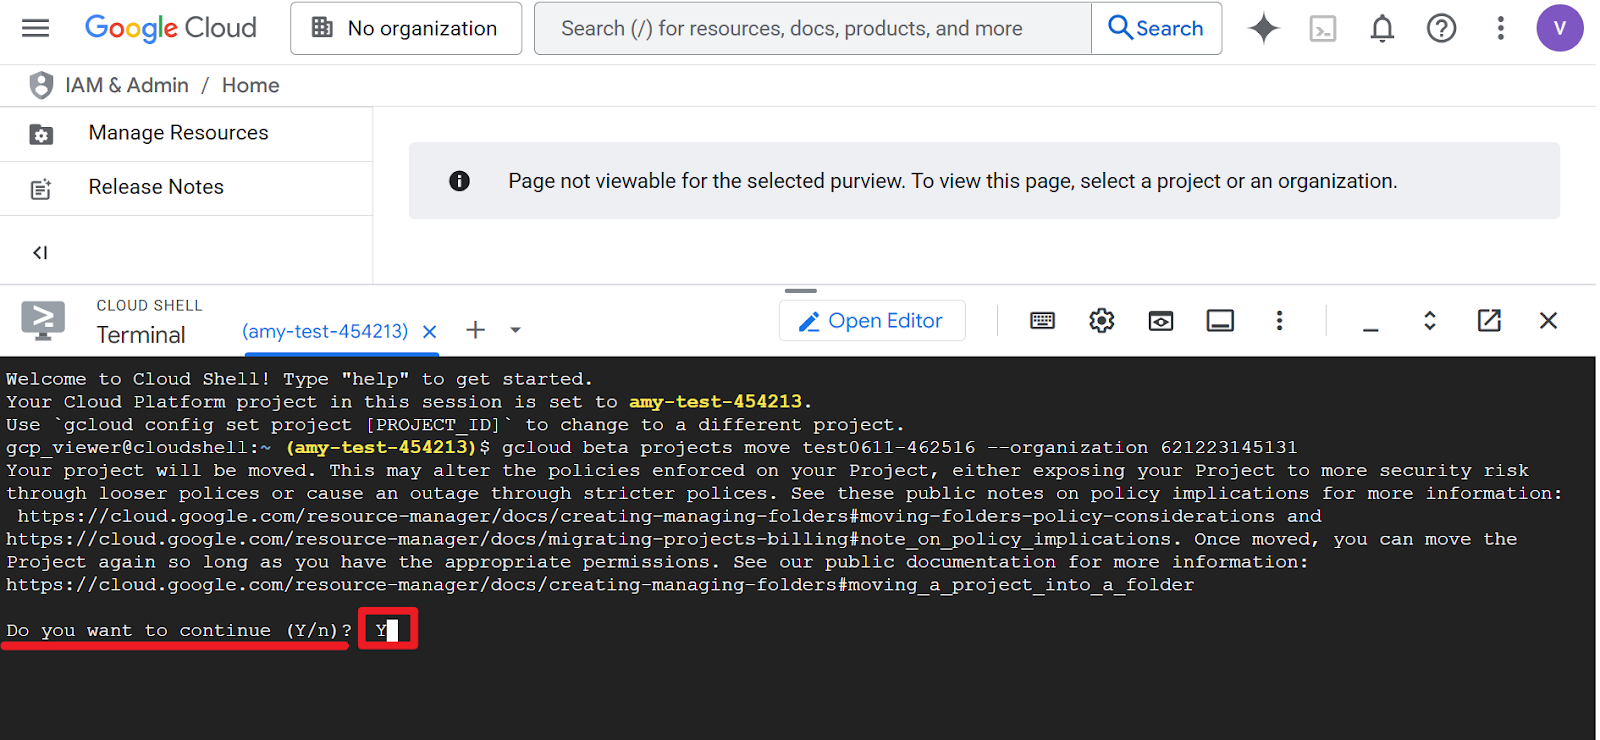Click the Google Cloud logo
Viewport: 1600px width, 740px height.
(x=171, y=28)
